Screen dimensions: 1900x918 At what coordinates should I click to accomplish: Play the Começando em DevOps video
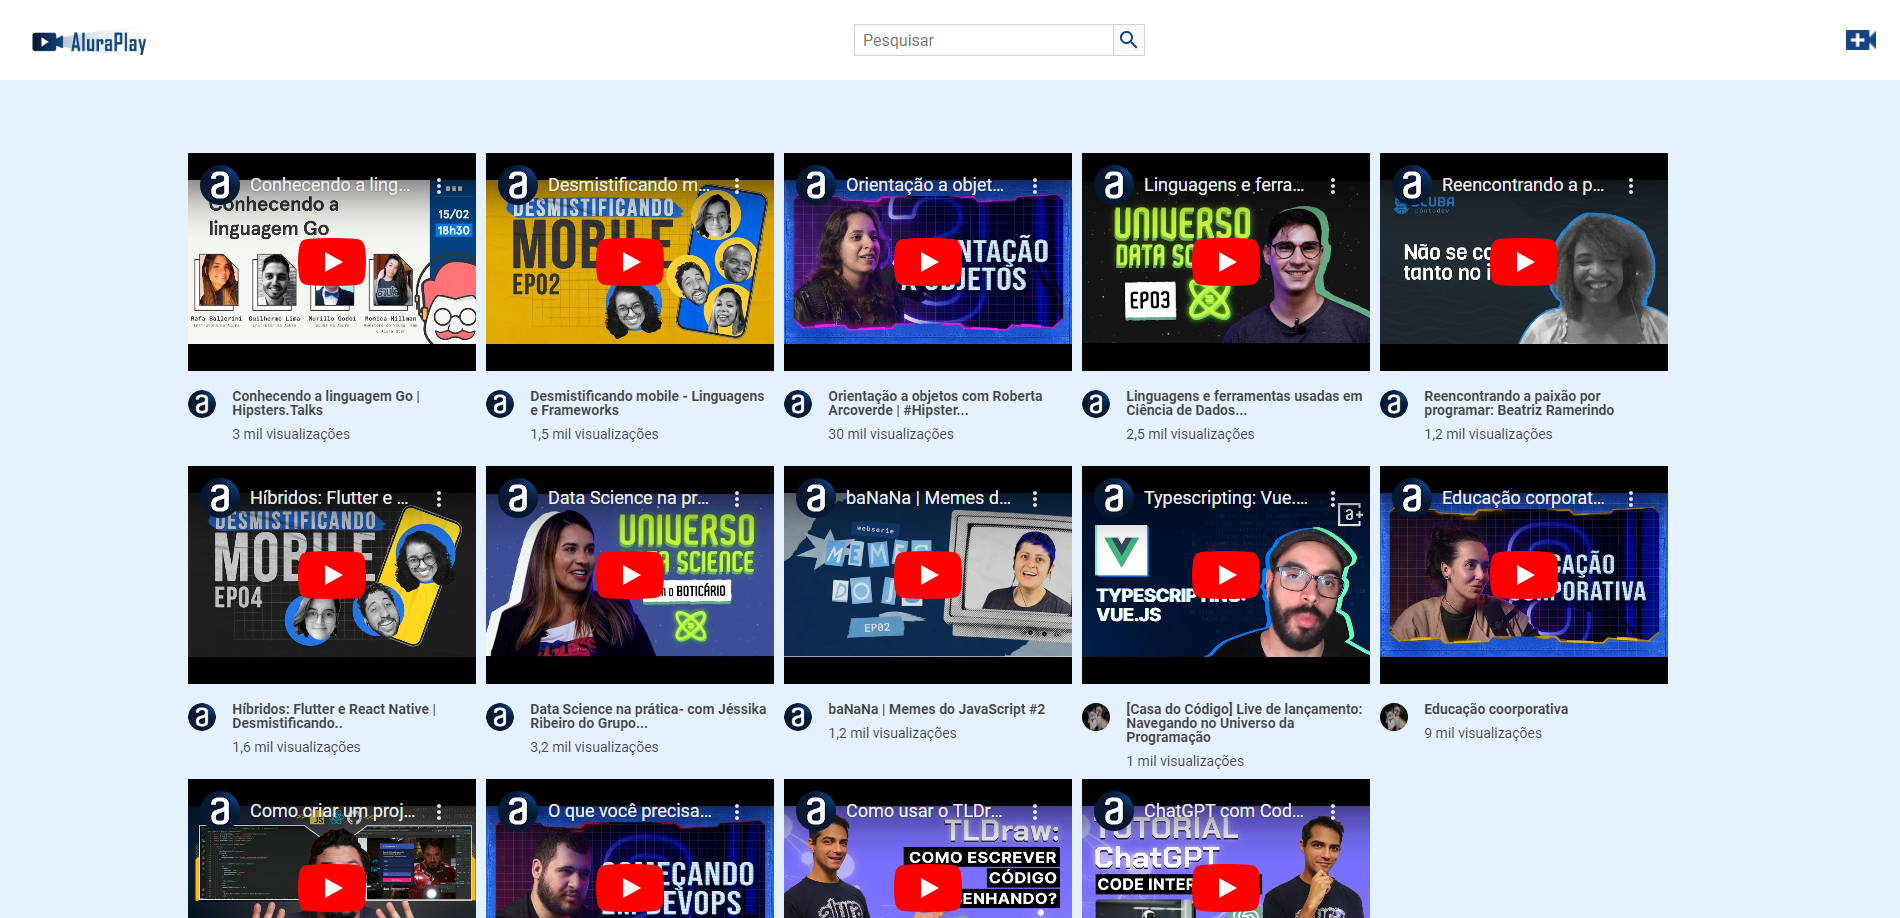click(630, 888)
